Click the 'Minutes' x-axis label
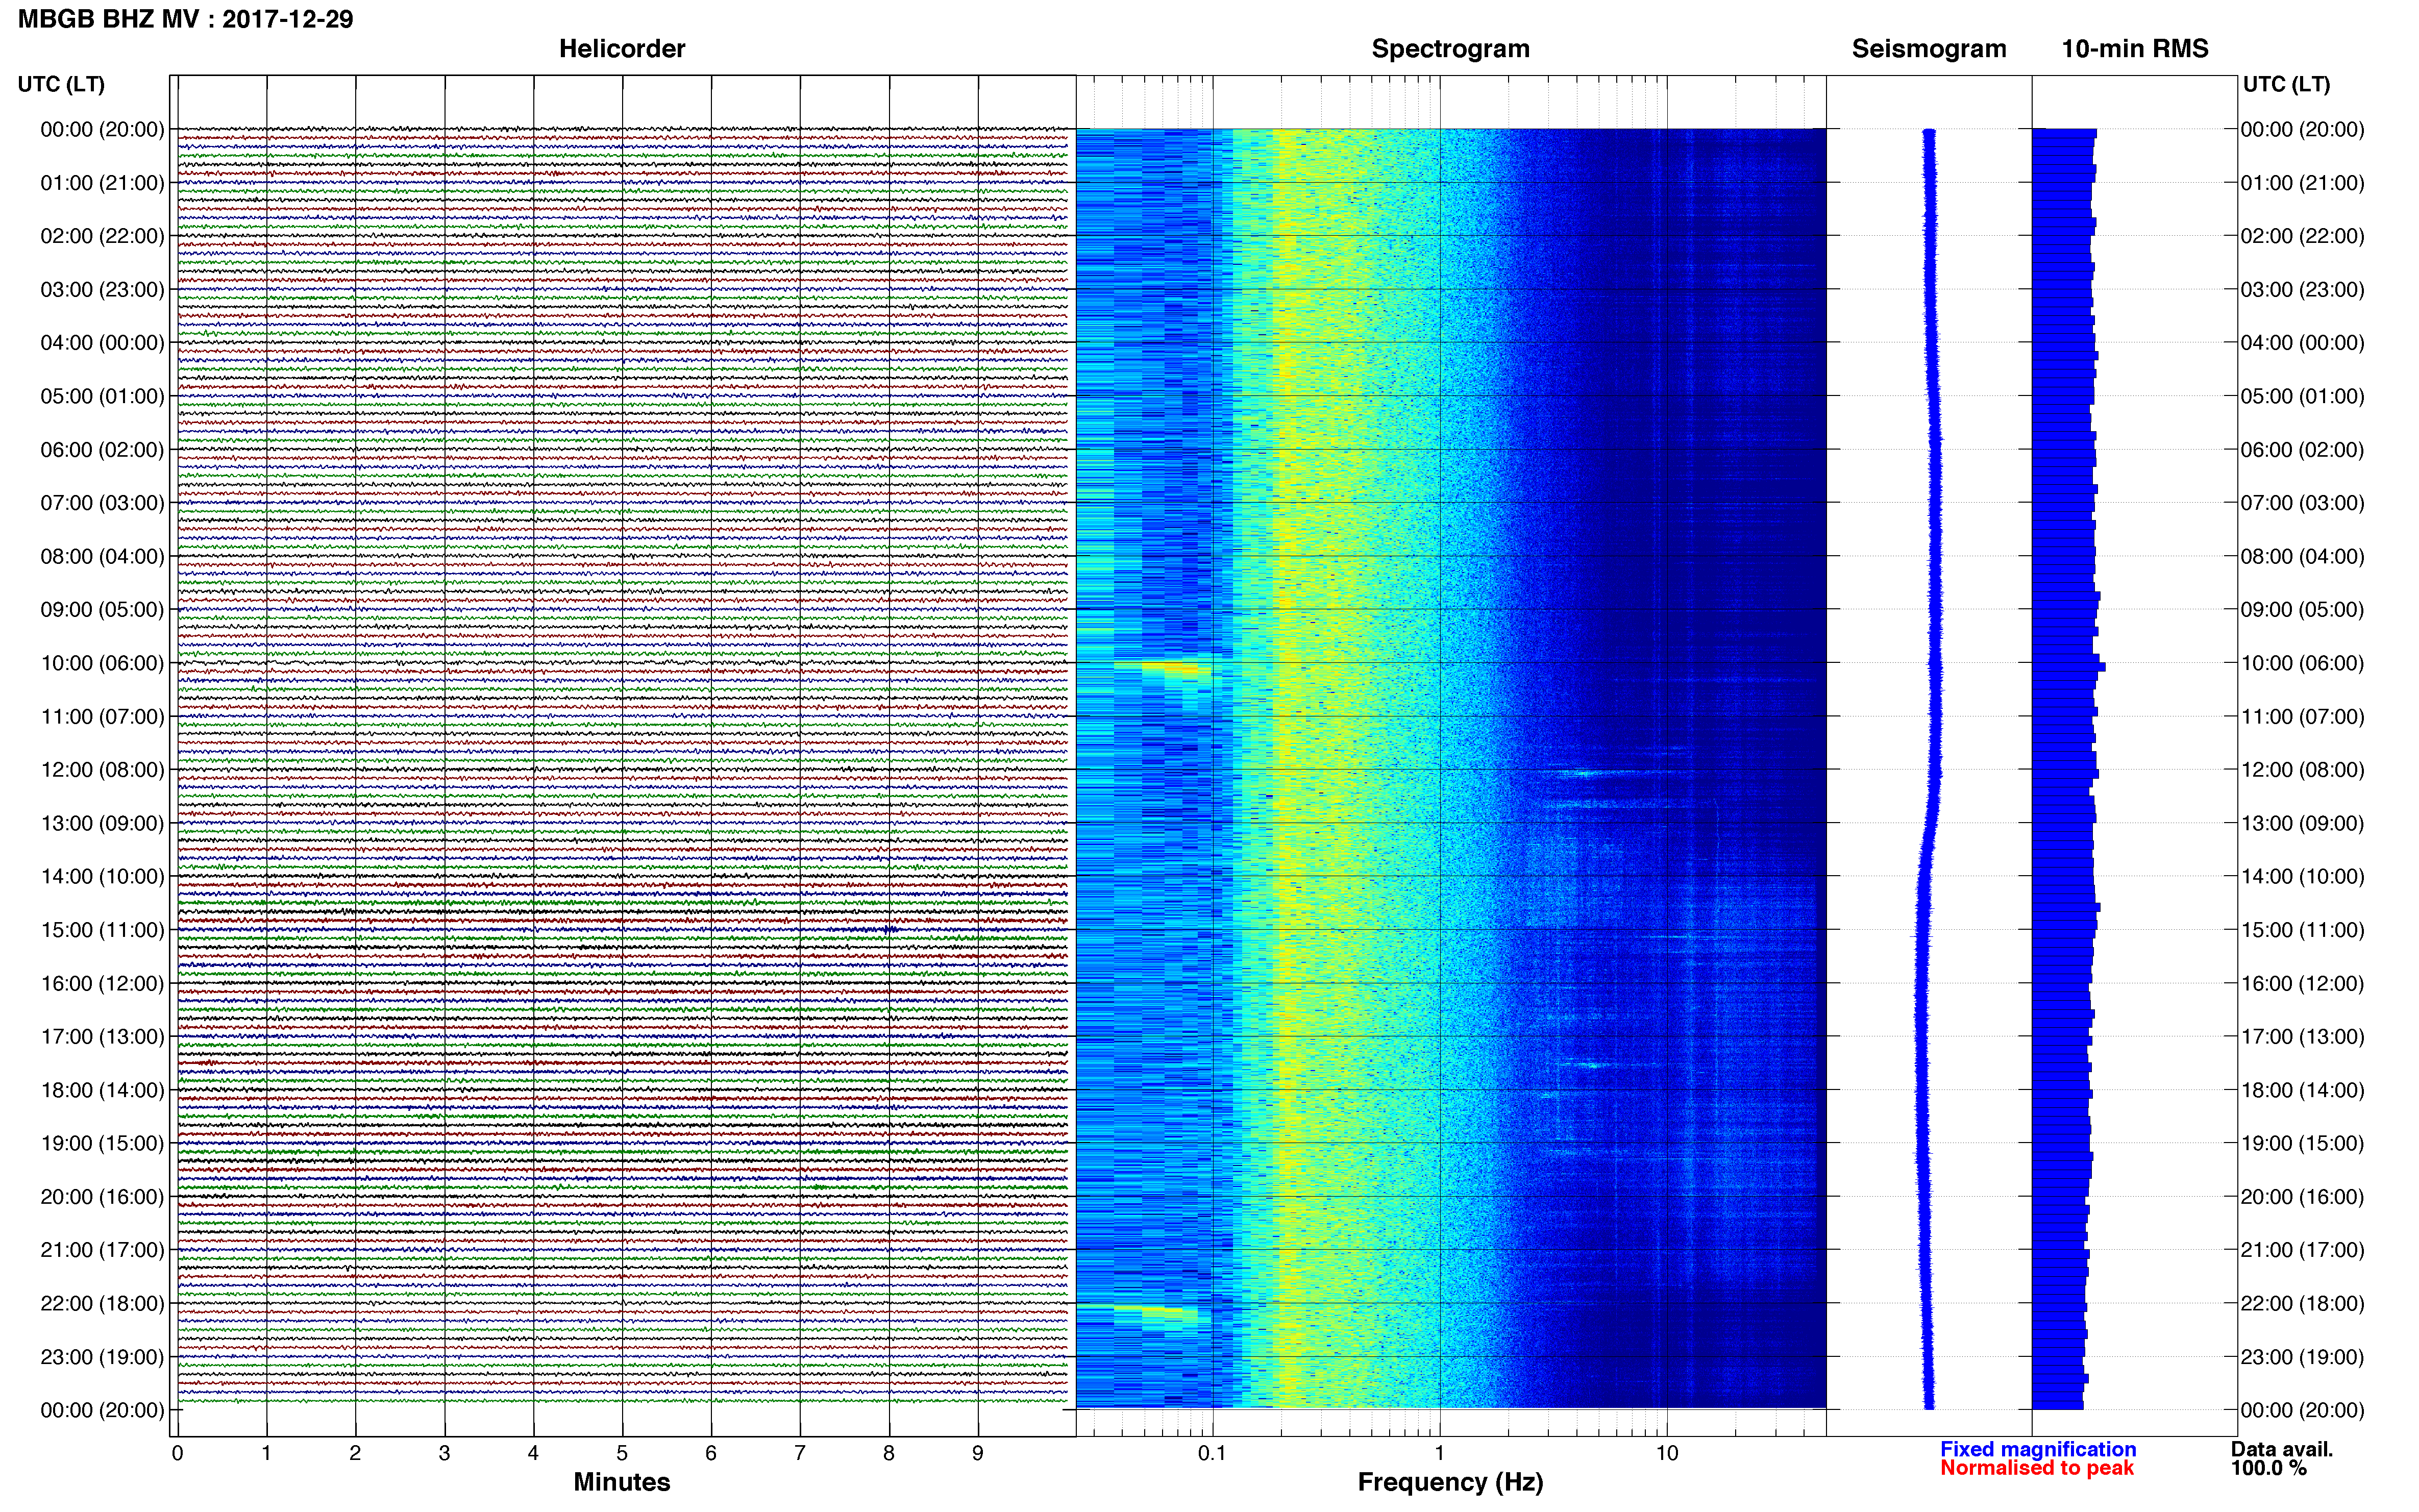This screenshot has height=1512, width=2419. (x=621, y=1482)
